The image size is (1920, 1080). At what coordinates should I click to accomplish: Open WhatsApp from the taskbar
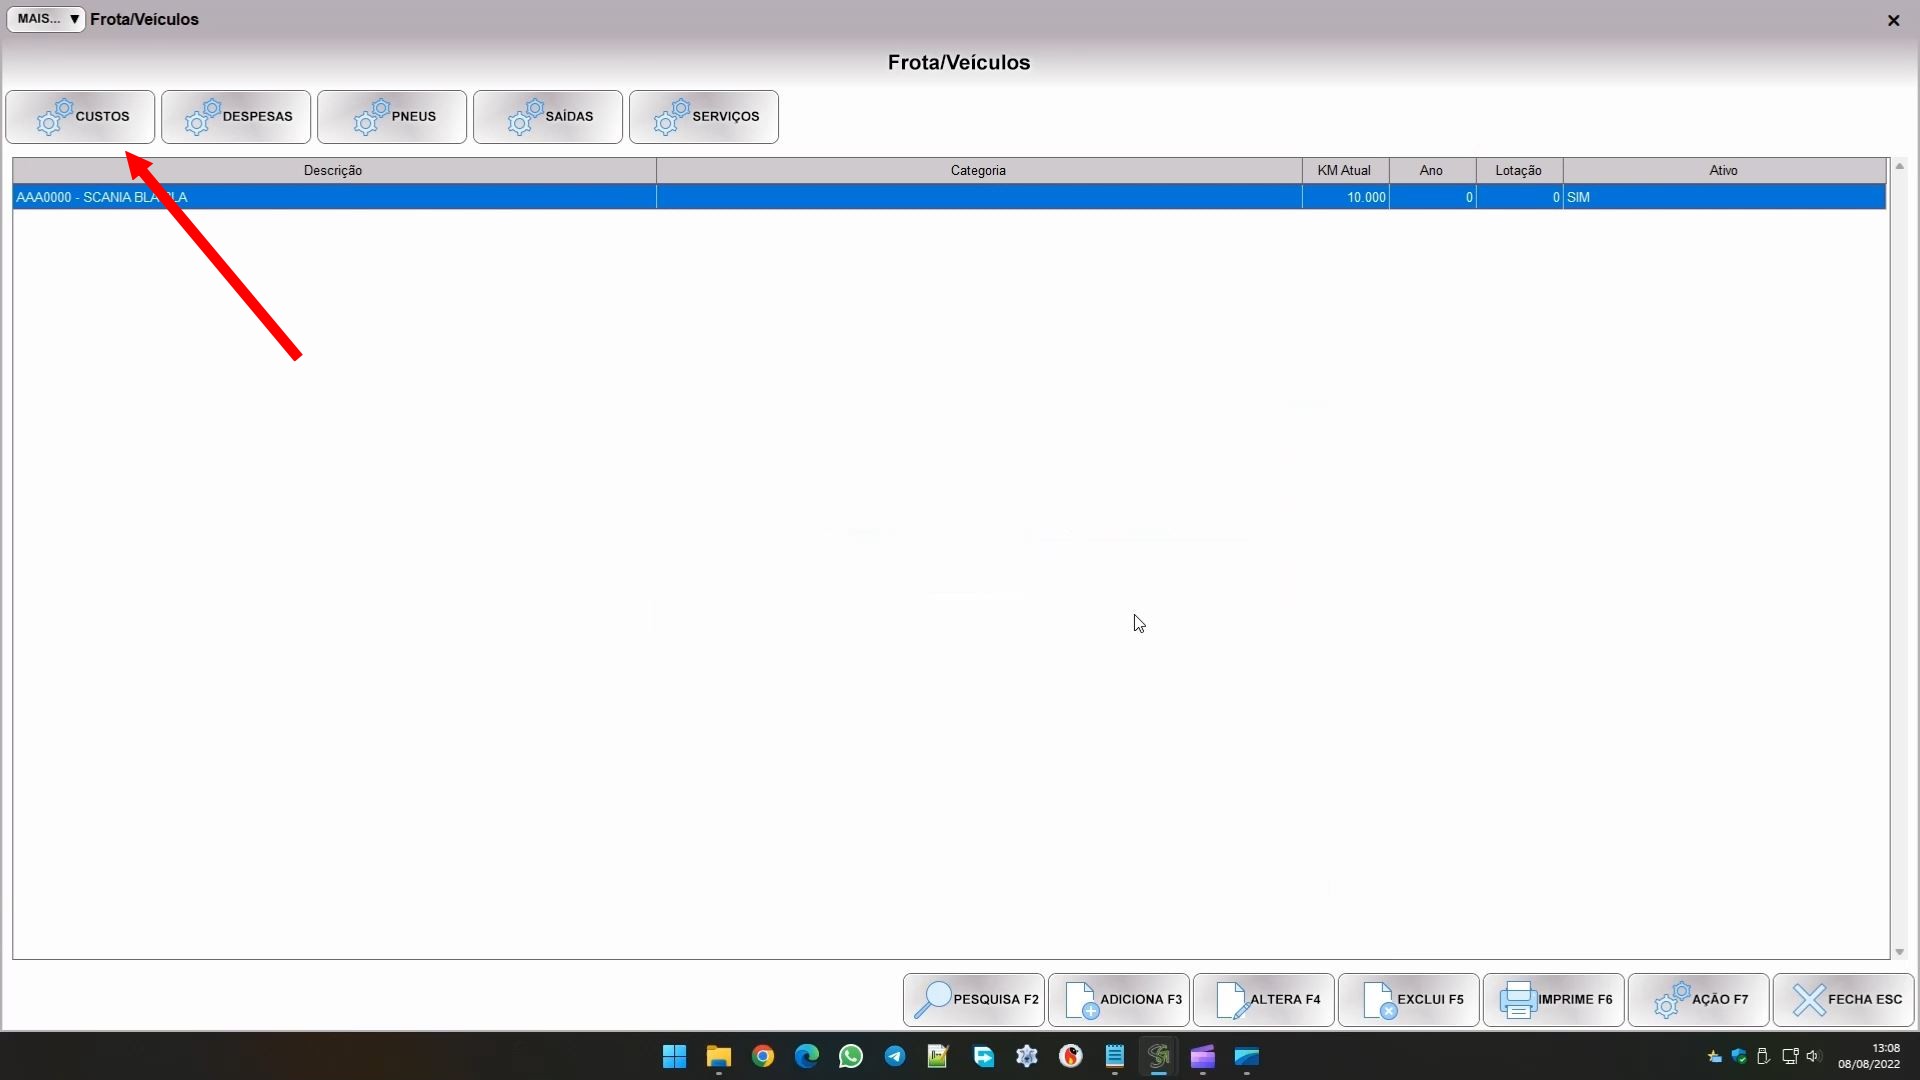click(x=851, y=1057)
